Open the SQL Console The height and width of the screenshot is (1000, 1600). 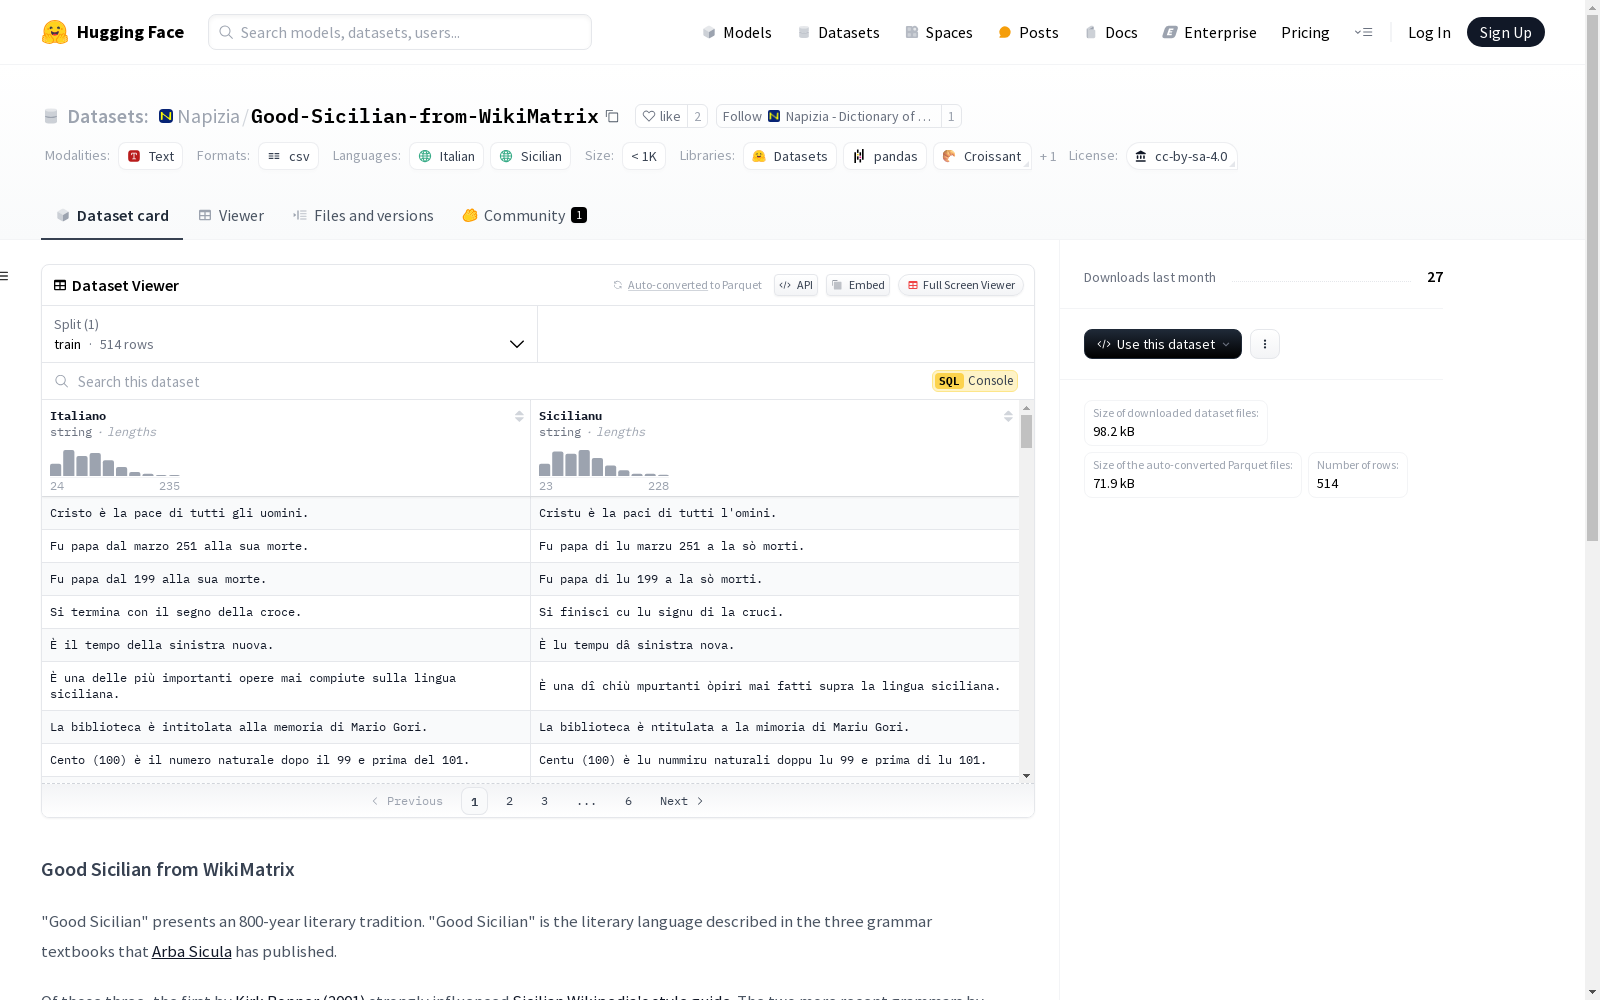click(975, 381)
